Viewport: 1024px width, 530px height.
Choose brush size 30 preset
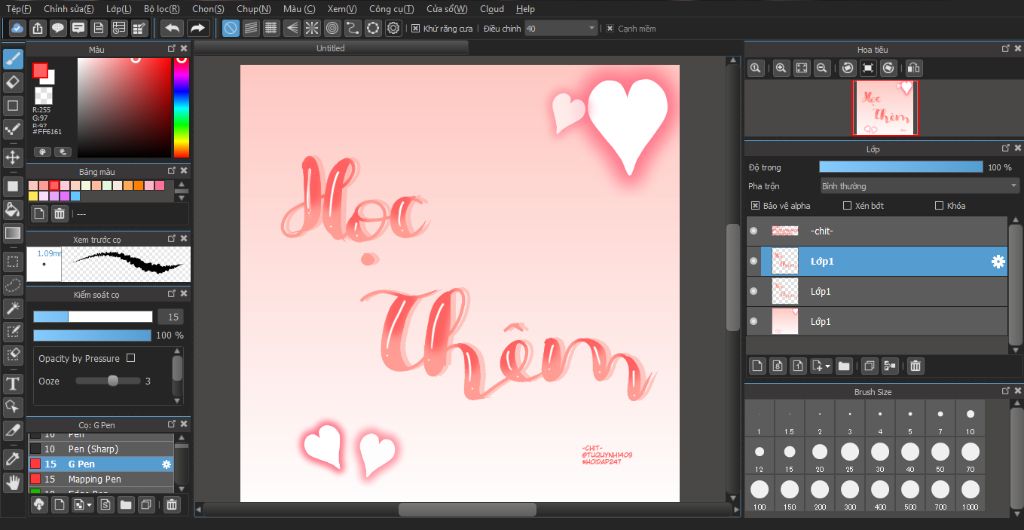pyautogui.click(x=880, y=455)
